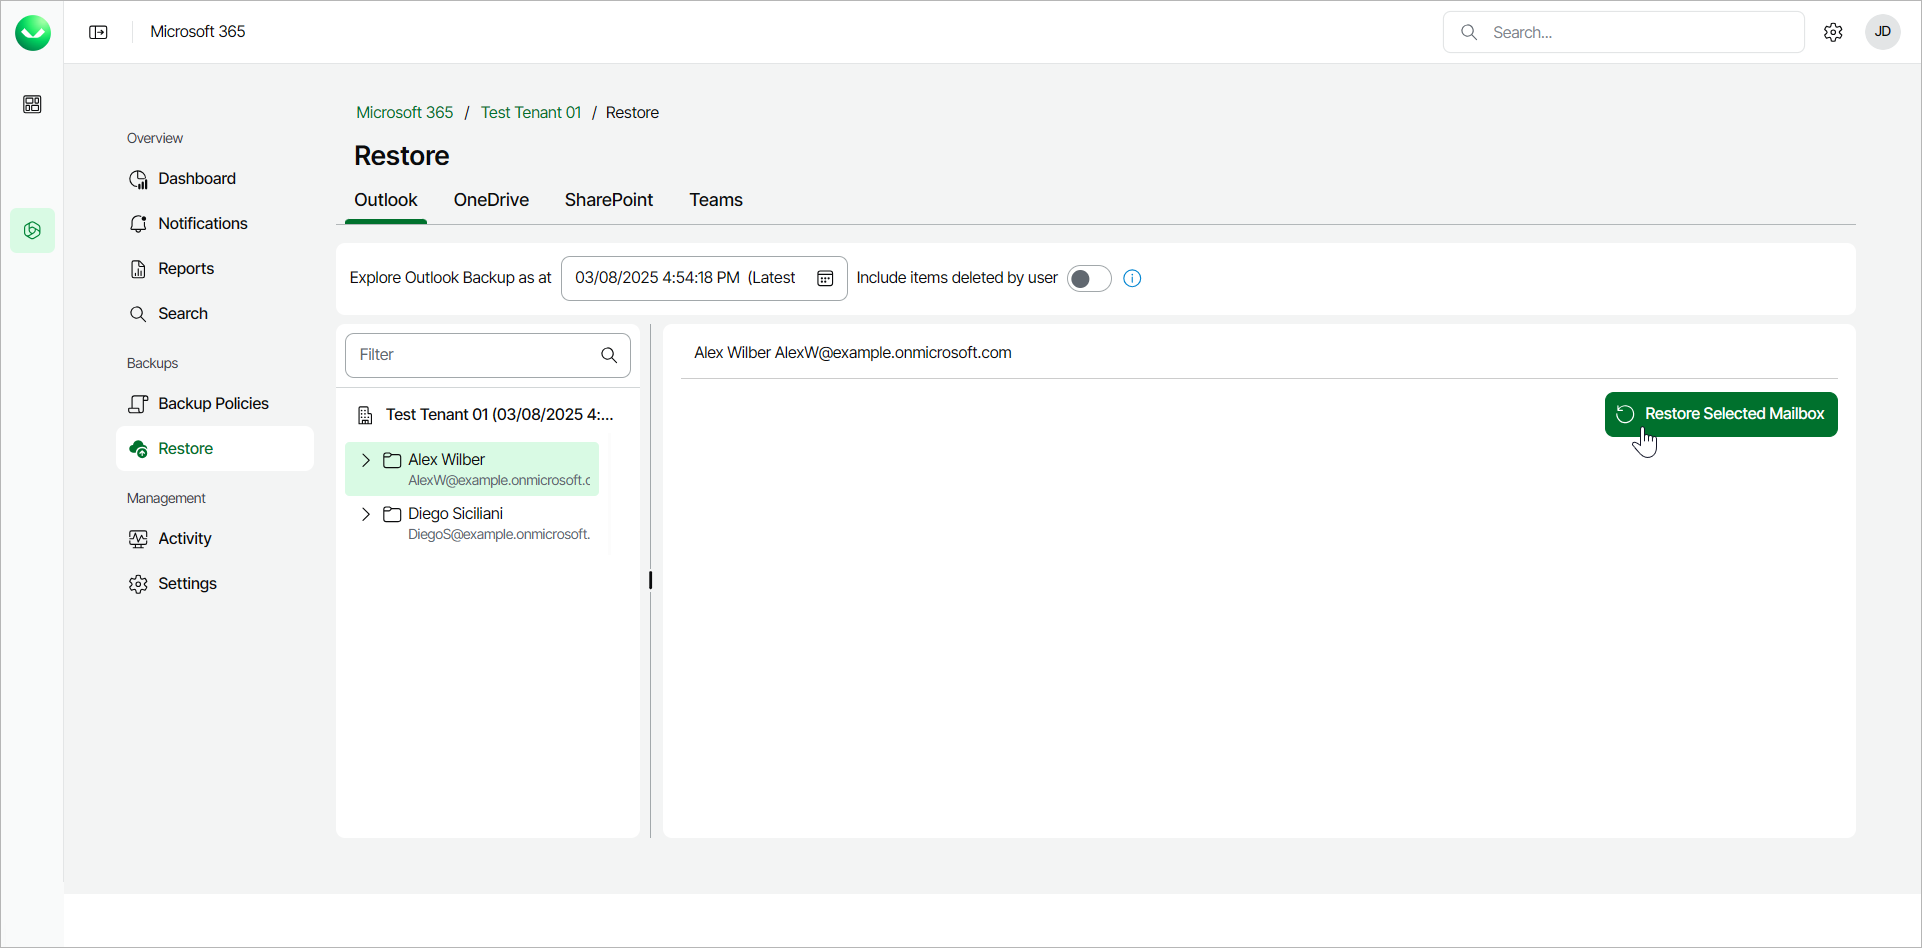Click the Microsoft 365 title in top bar
This screenshot has width=1922, height=948.
198,32
